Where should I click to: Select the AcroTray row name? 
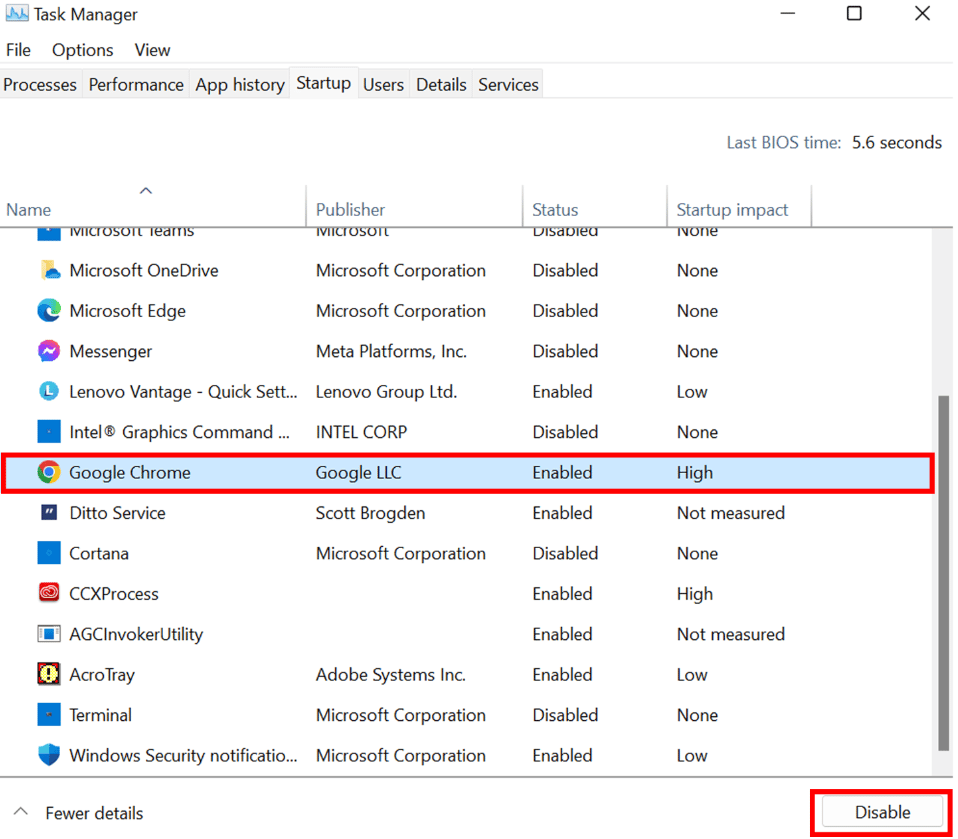pyautogui.click(x=102, y=675)
